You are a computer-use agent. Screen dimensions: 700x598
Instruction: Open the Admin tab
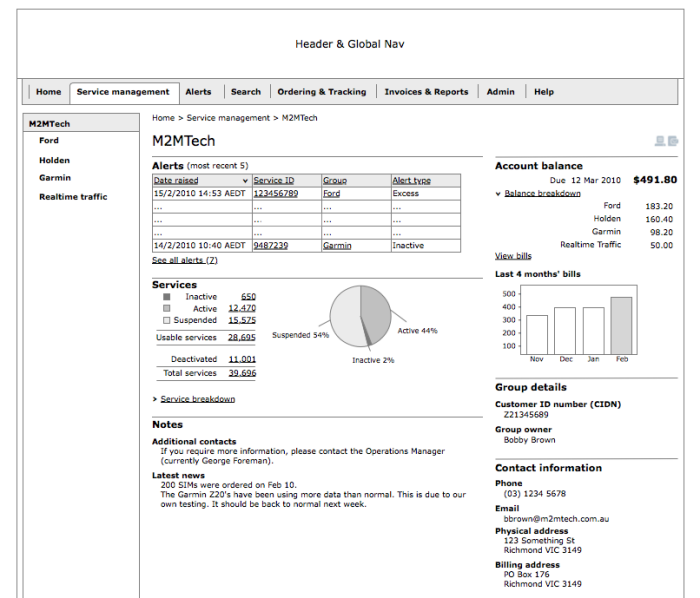click(x=500, y=92)
